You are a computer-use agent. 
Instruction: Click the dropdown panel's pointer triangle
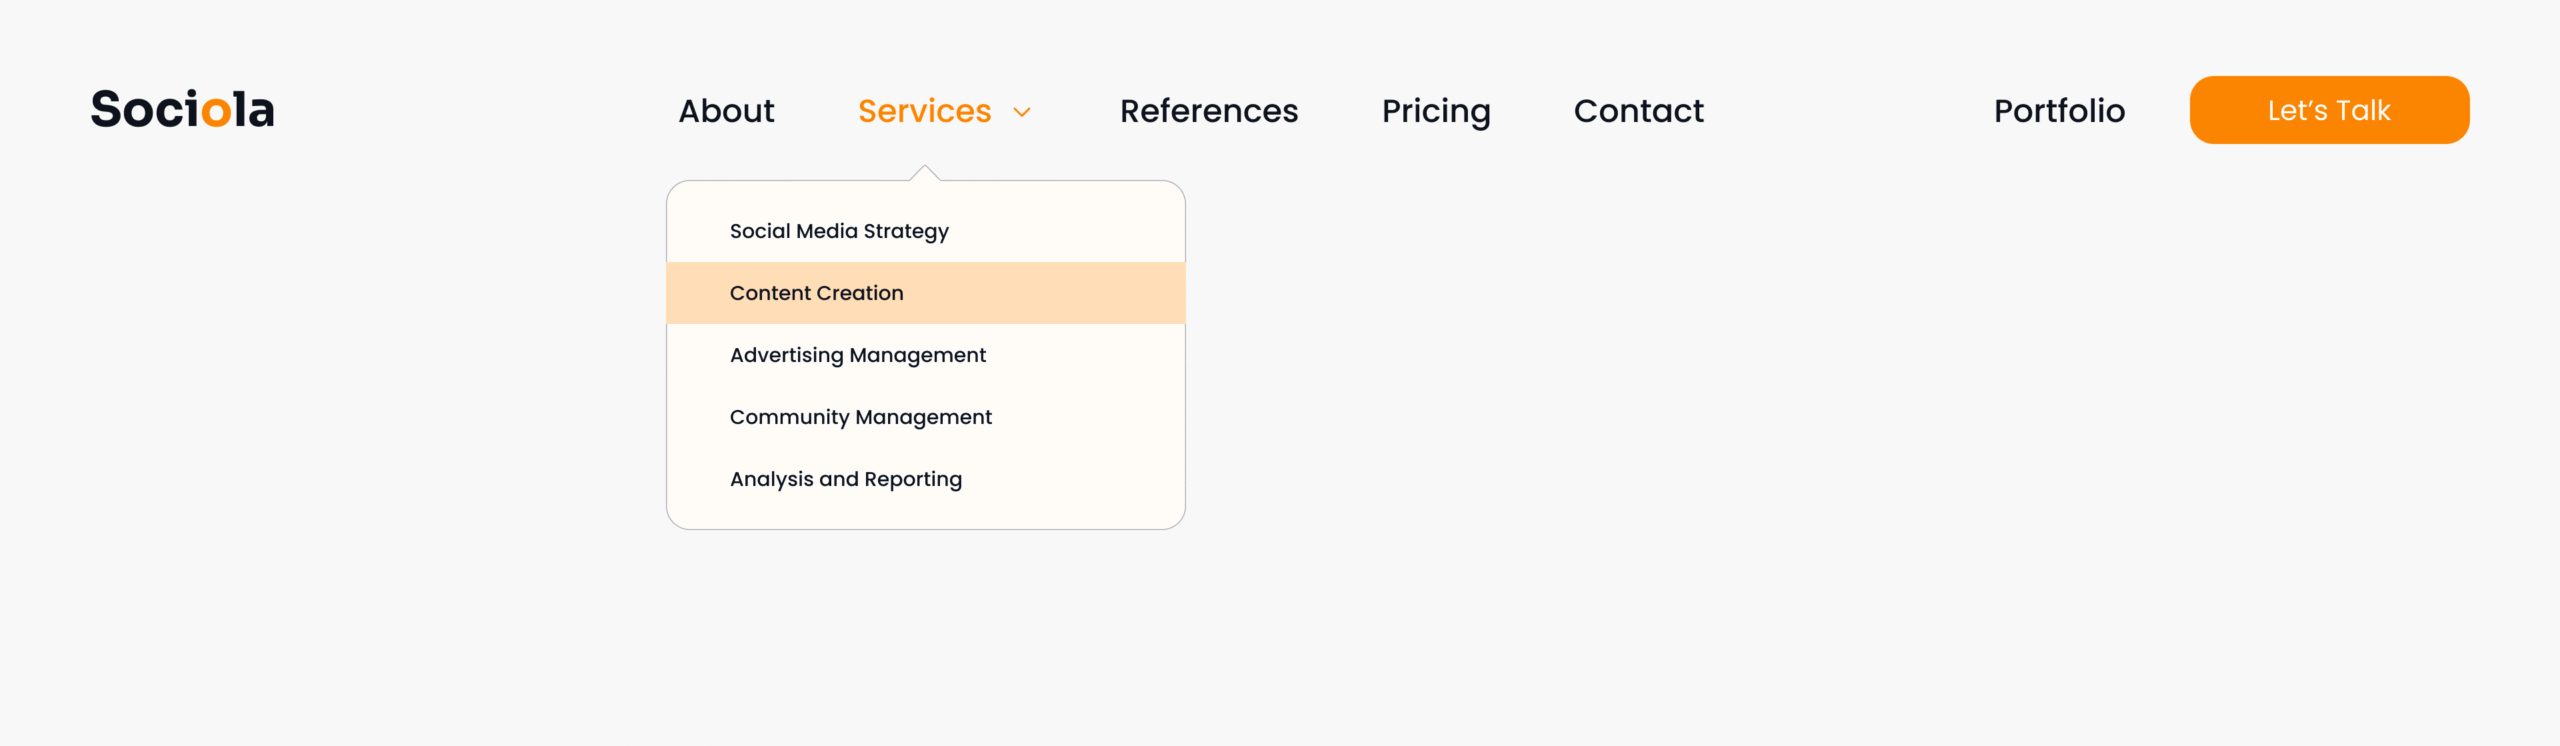(x=925, y=173)
